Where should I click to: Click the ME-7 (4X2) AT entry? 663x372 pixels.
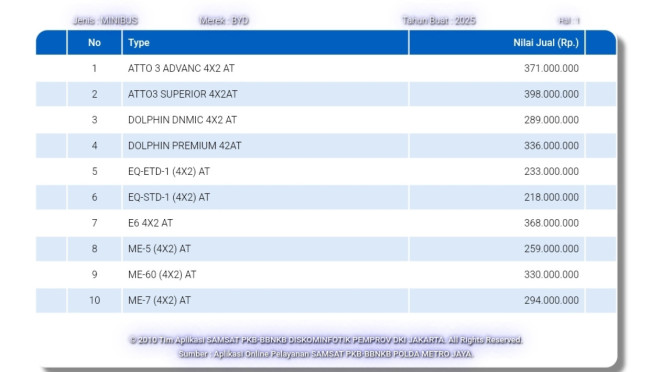pos(159,301)
